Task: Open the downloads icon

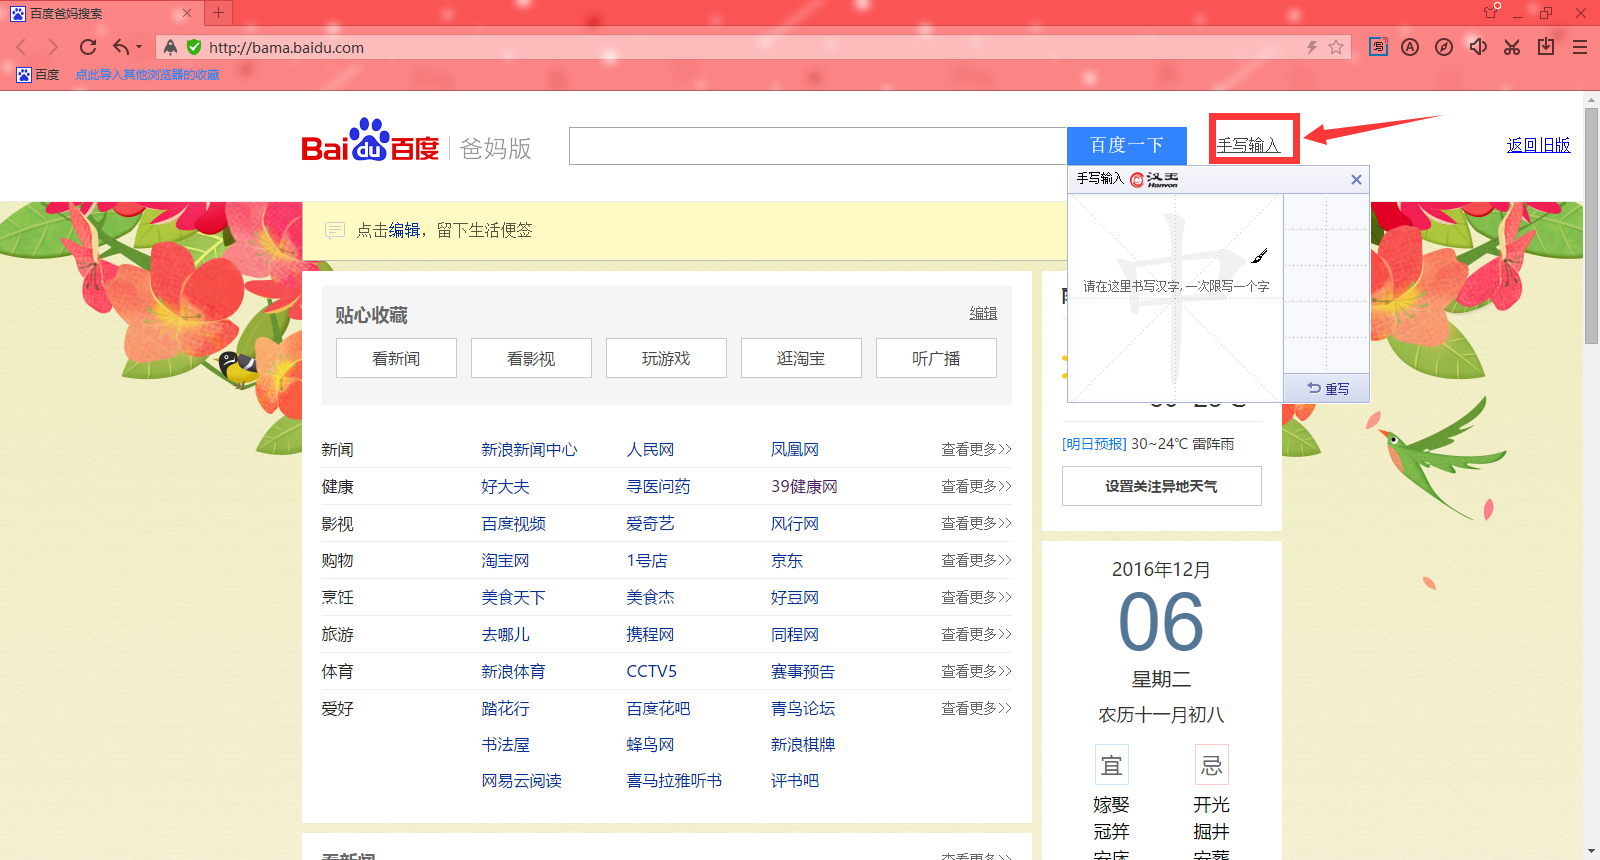Action: pos(1546,47)
